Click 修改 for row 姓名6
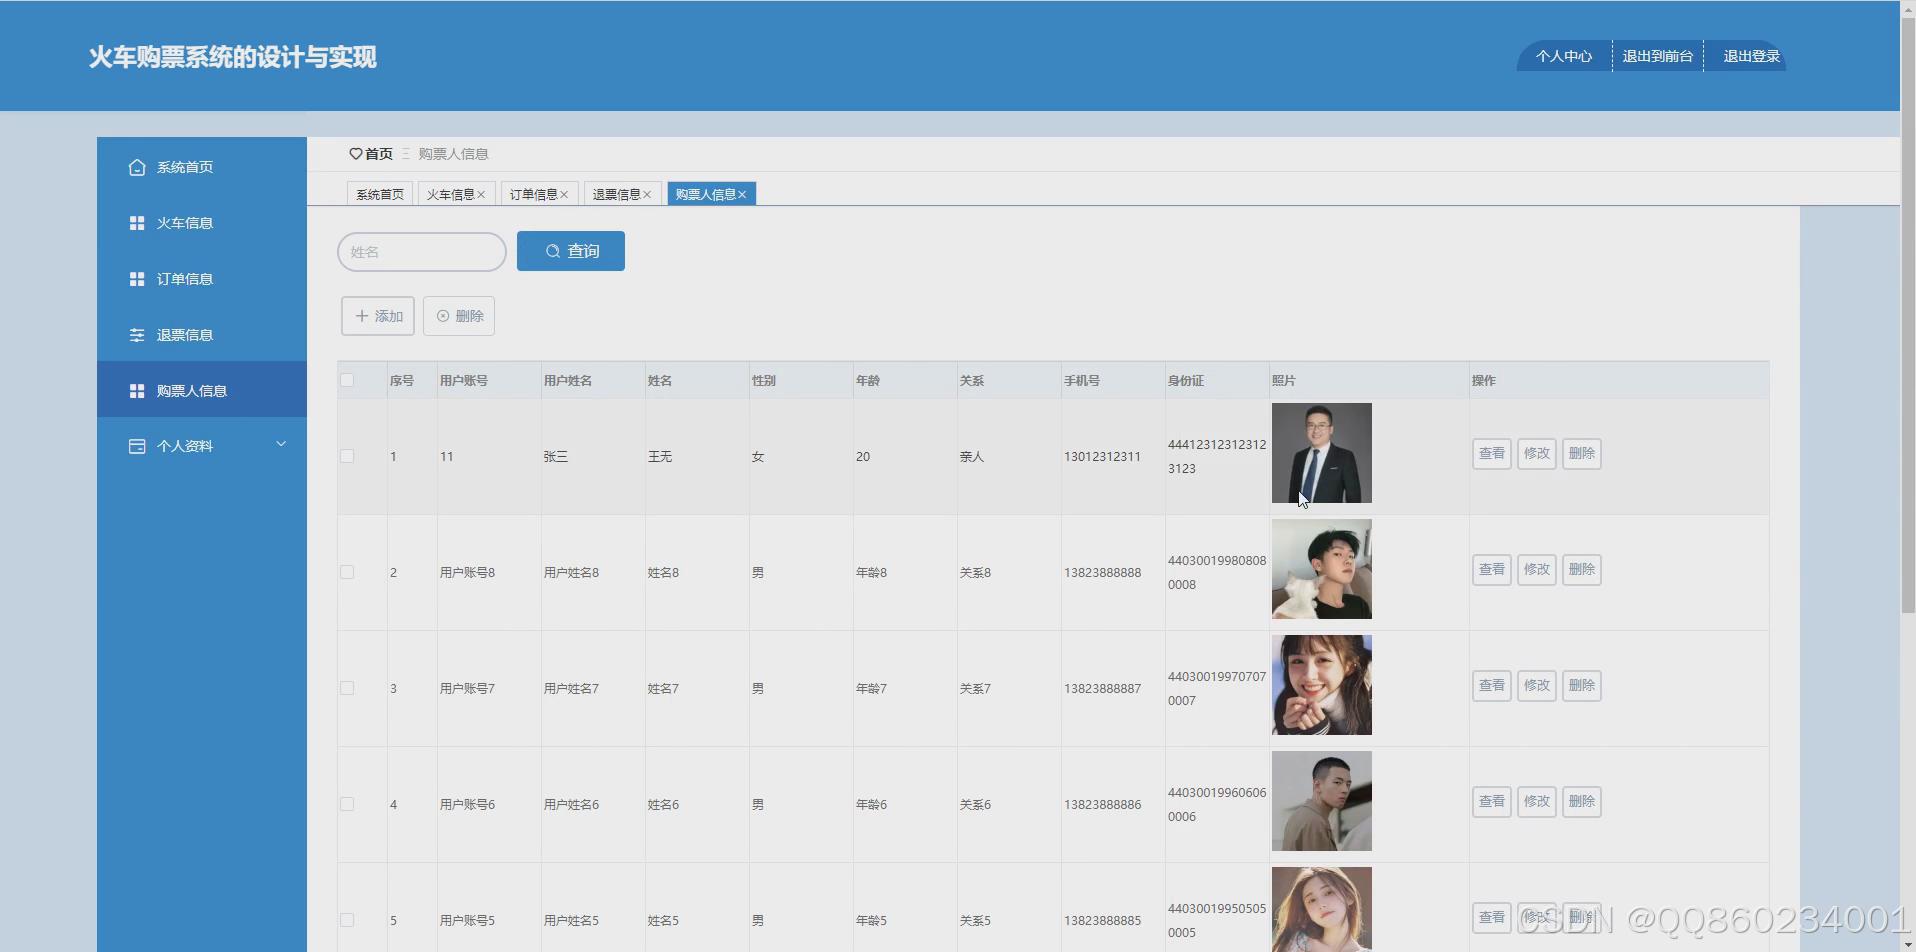 tap(1537, 802)
